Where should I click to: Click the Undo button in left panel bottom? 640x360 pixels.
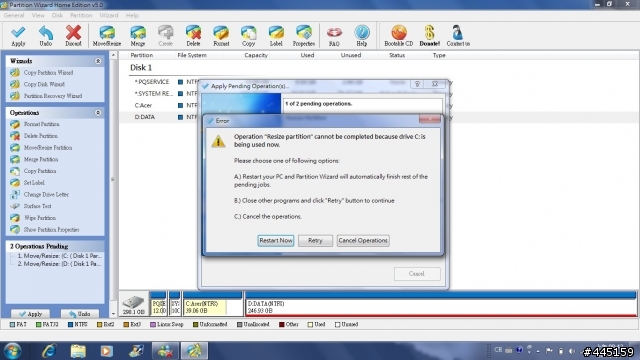(80, 314)
